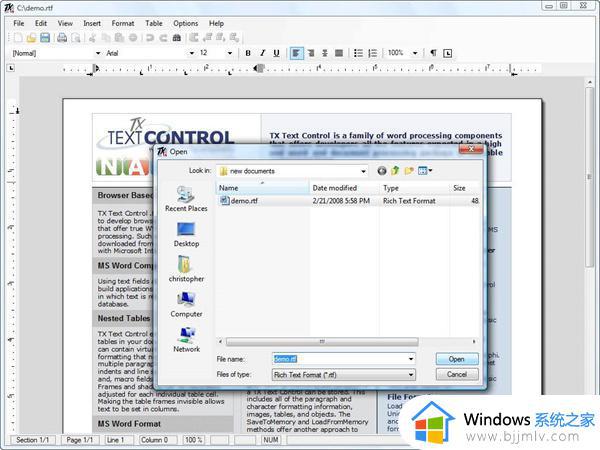The width and height of the screenshot is (600, 450).
Task: Click the Undo arrow icon
Action: (150, 38)
